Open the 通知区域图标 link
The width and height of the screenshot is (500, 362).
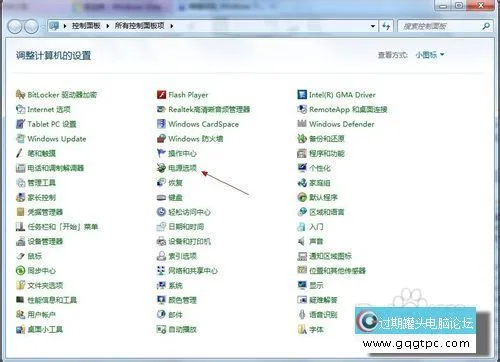tap(330, 256)
